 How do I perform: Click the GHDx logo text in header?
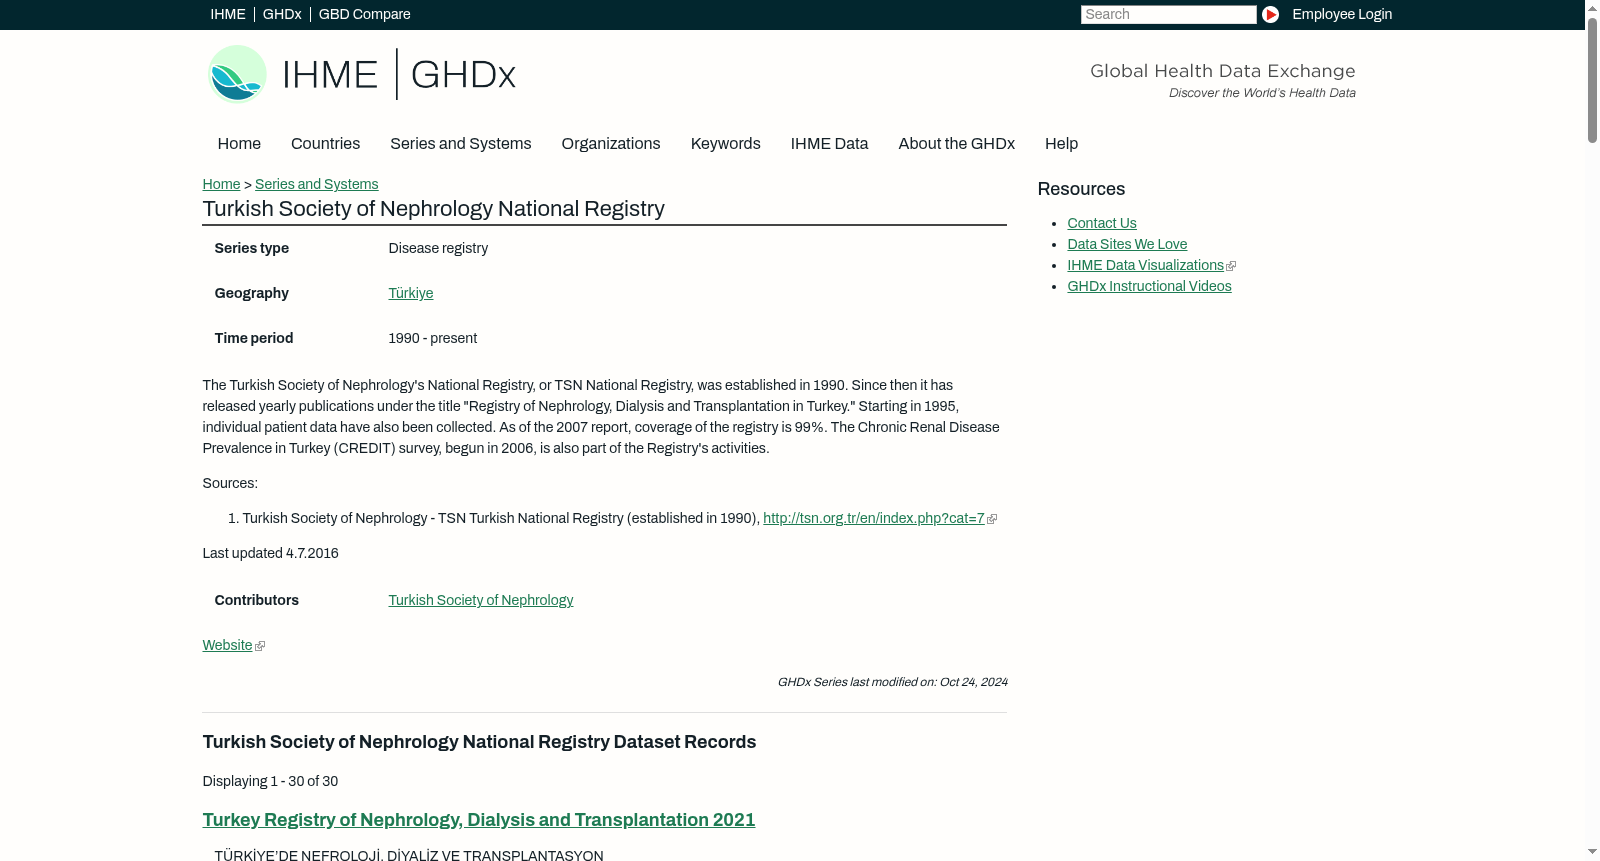pos(463,75)
